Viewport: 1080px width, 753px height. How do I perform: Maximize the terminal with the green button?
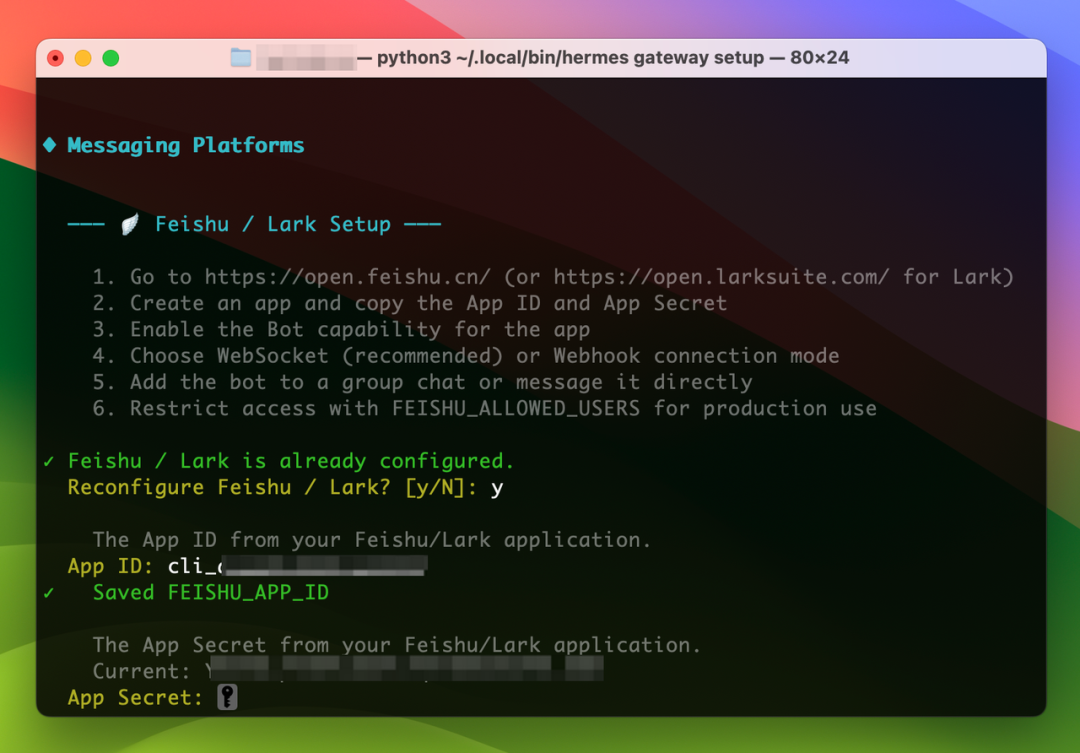point(110,59)
